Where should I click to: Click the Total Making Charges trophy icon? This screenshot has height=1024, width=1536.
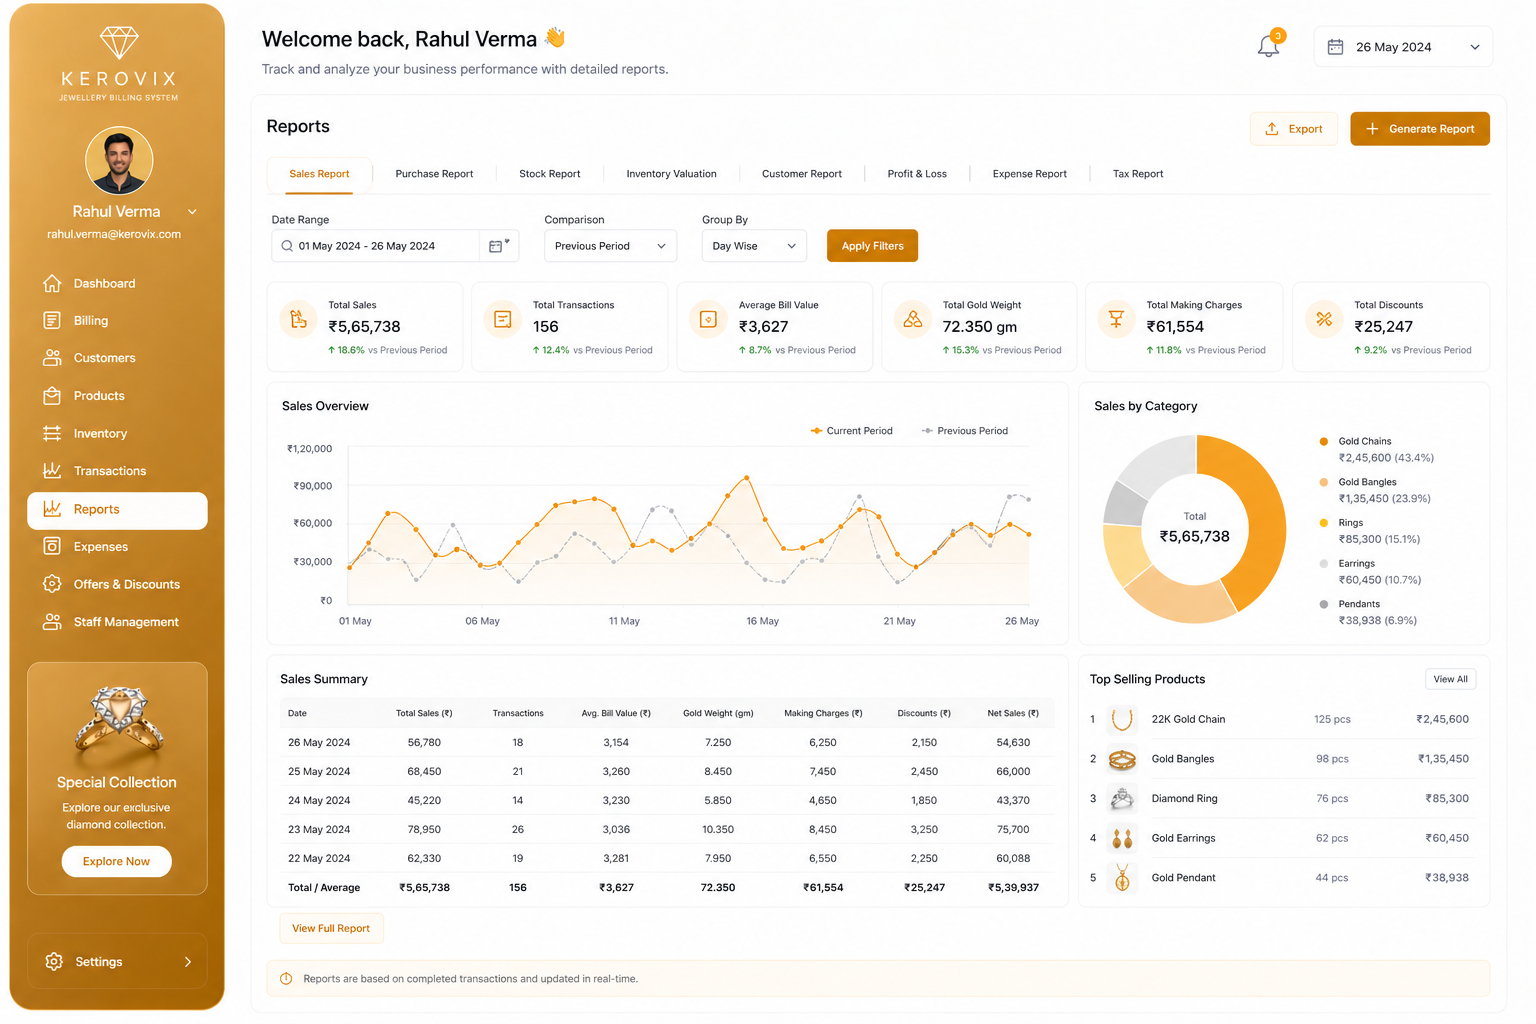pyautogui.click(x=1116, y=320)
